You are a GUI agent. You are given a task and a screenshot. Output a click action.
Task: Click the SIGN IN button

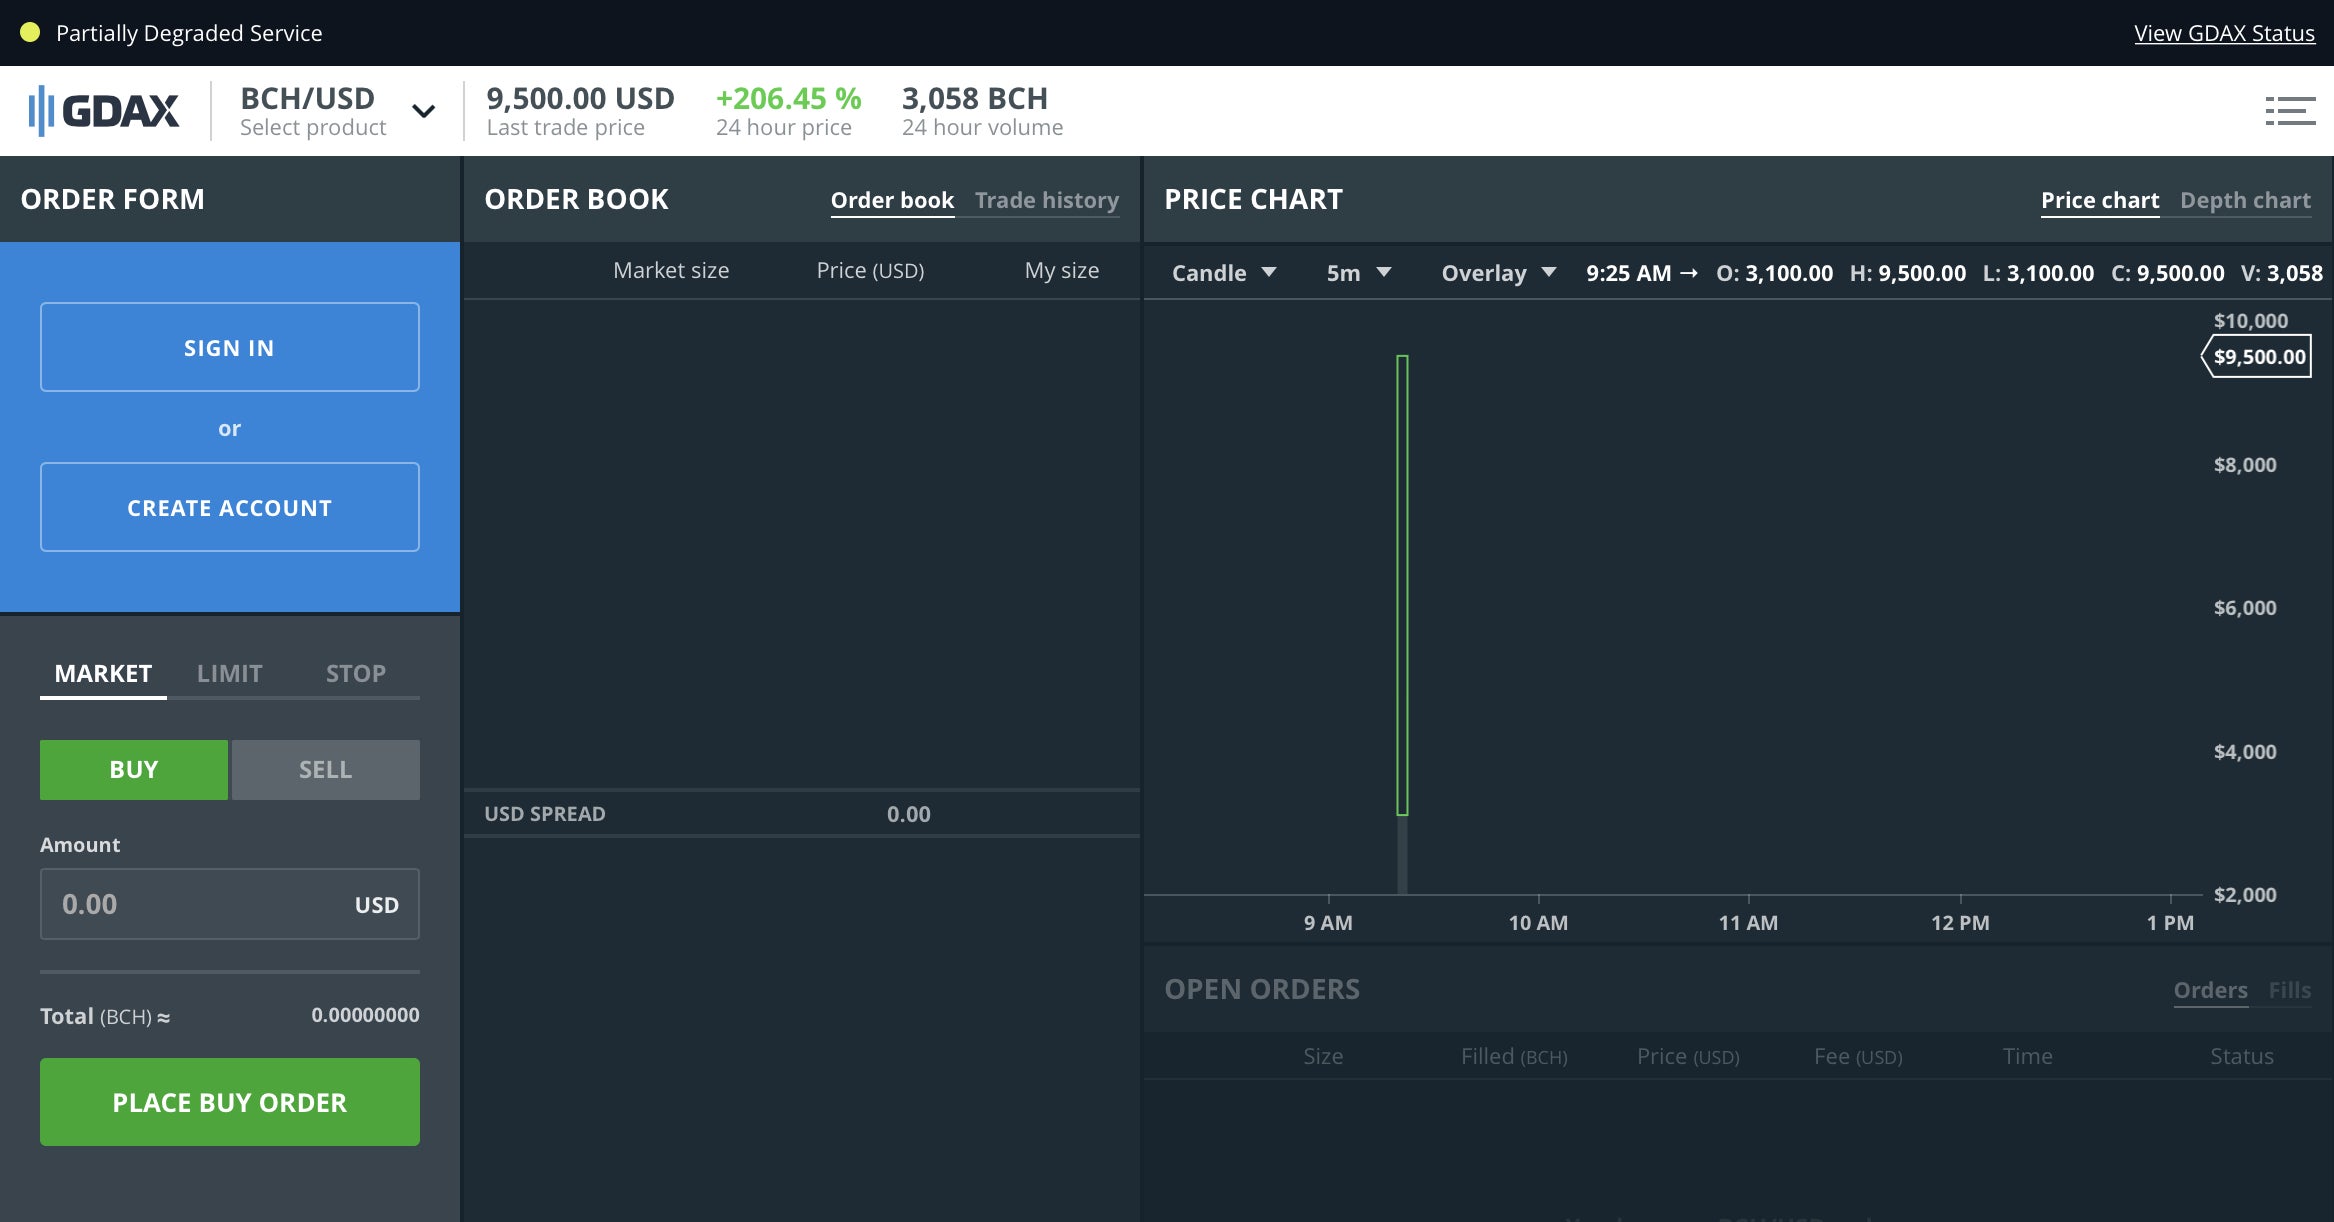coord(229,347)
